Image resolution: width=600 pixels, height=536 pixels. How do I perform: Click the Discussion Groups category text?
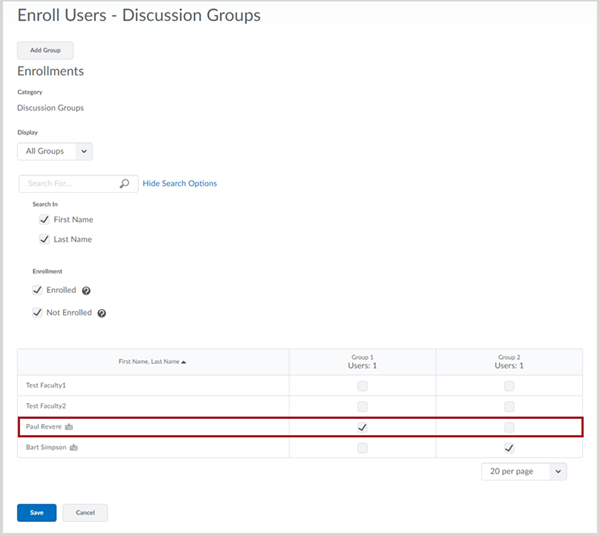pos(51,108)
